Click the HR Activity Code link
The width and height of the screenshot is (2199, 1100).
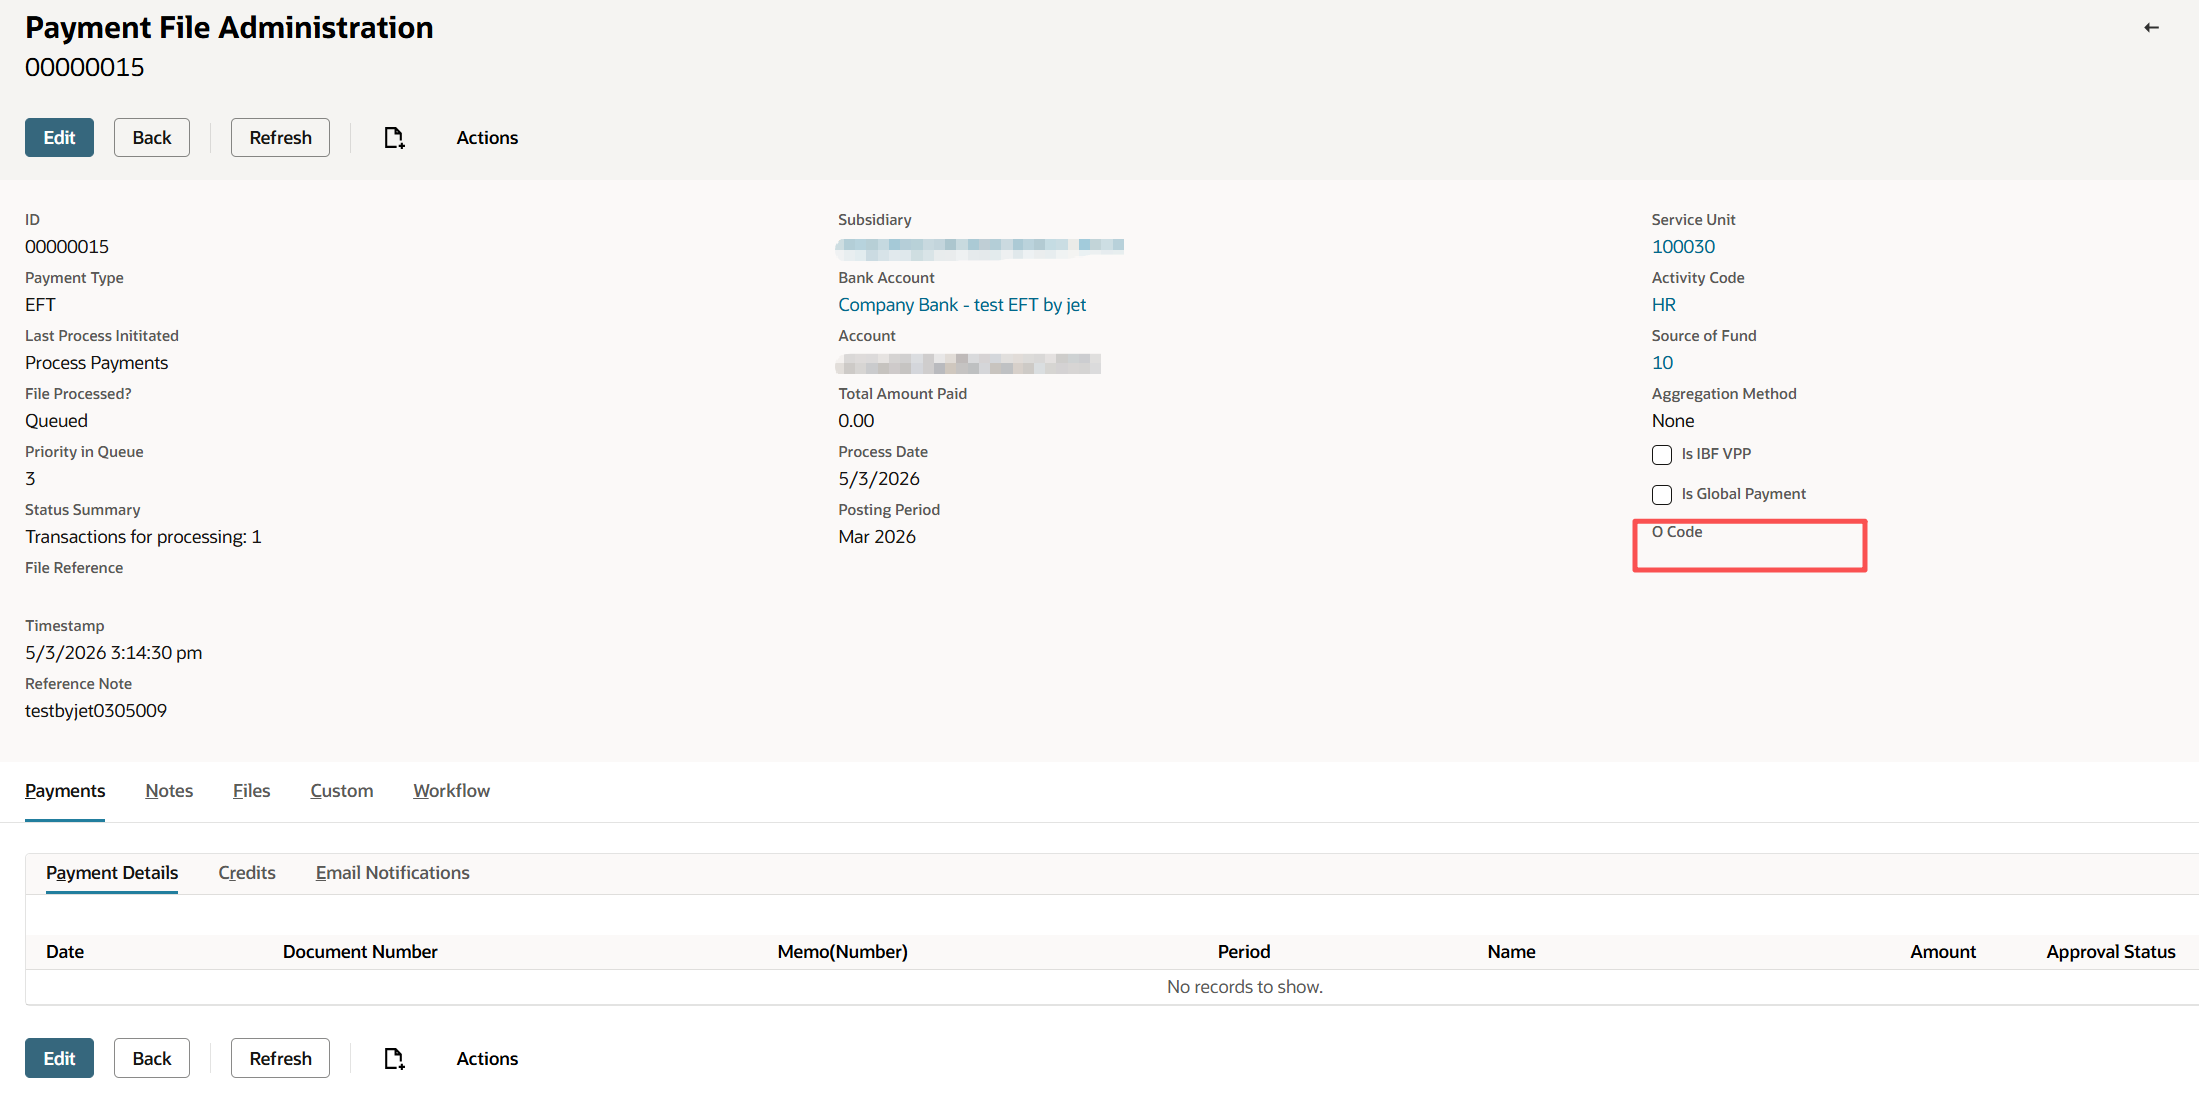click(x=1663, y=305)
